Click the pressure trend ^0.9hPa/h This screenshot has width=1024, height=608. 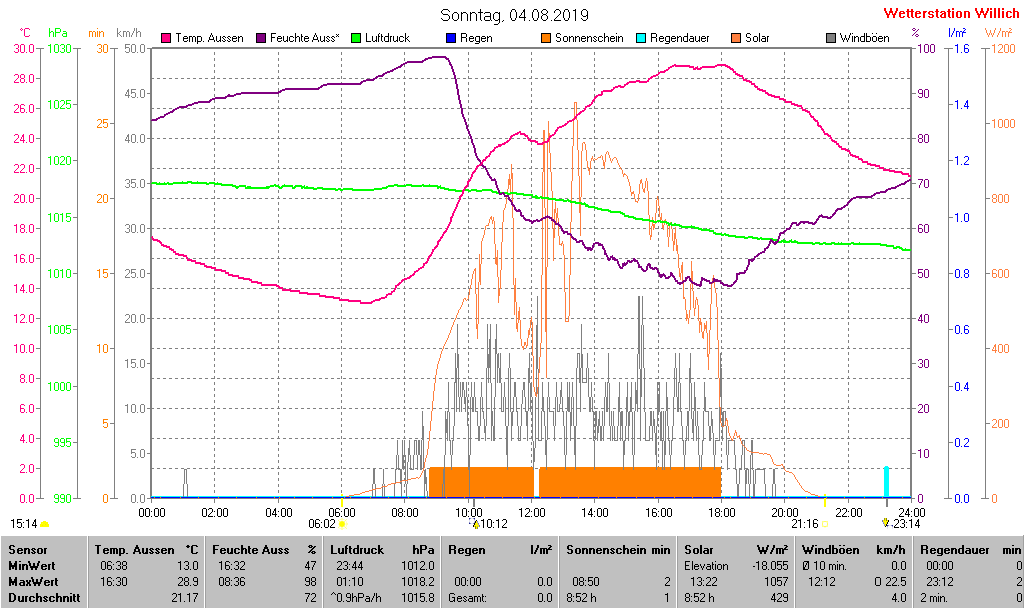tap(356, 597)
